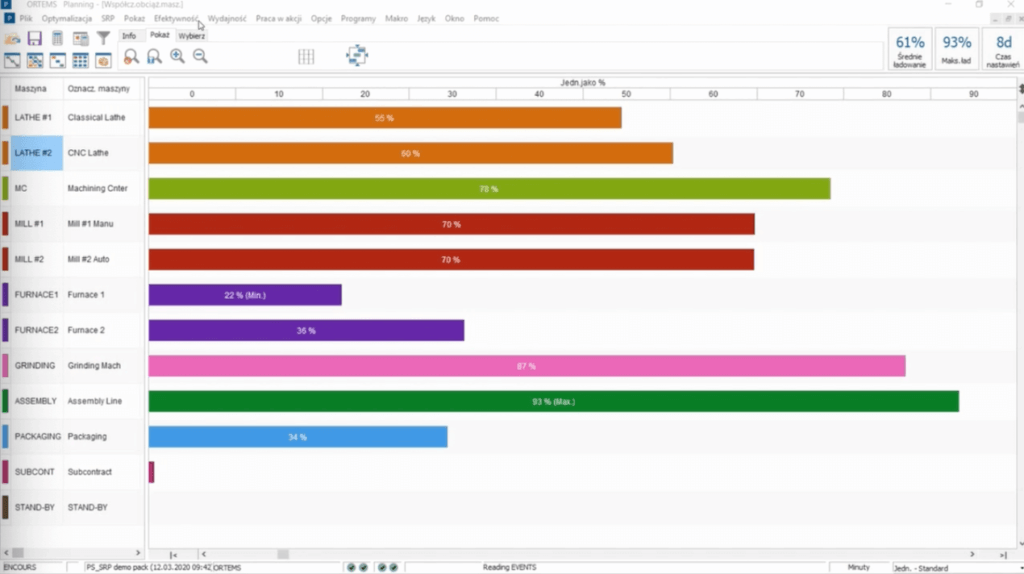Click the table grid icon in Pokaż toolbar
Viewport: 1024px width, 574px height.
click(306, 57)
